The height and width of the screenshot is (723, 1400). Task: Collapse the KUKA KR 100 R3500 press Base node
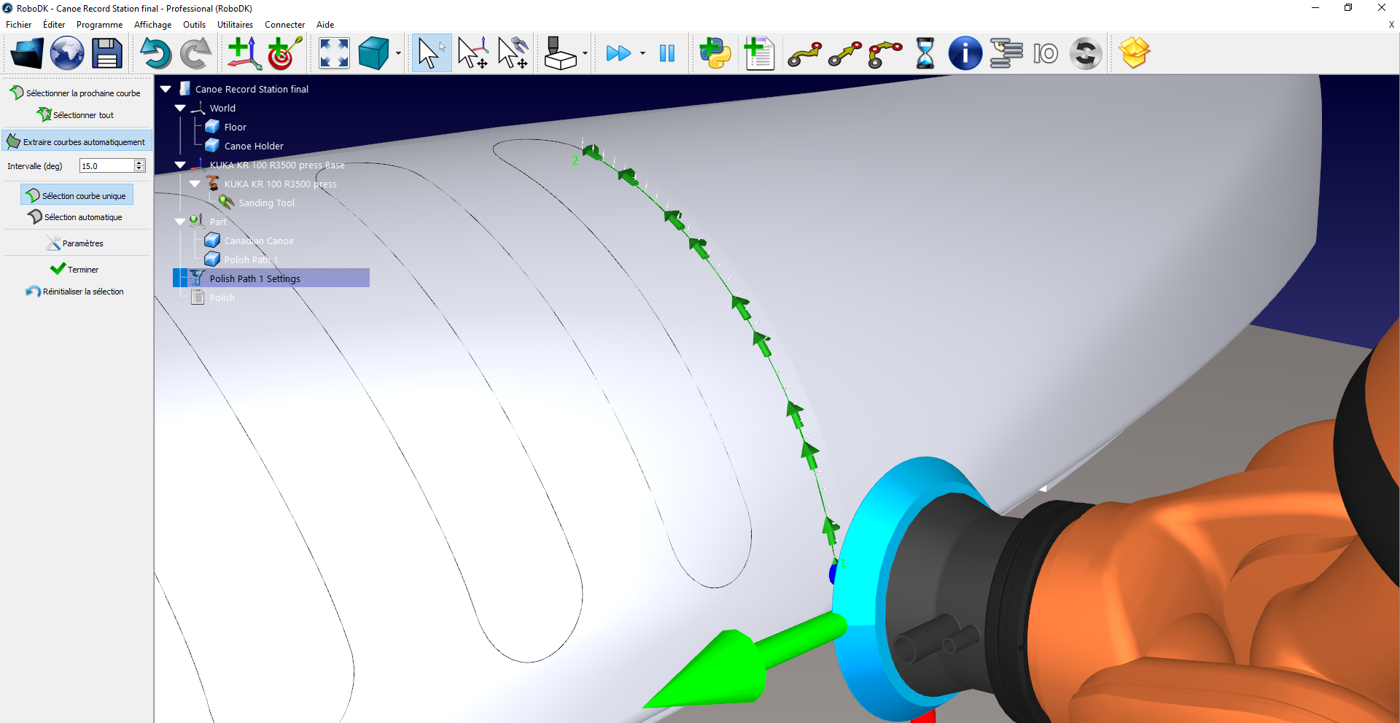180,165
